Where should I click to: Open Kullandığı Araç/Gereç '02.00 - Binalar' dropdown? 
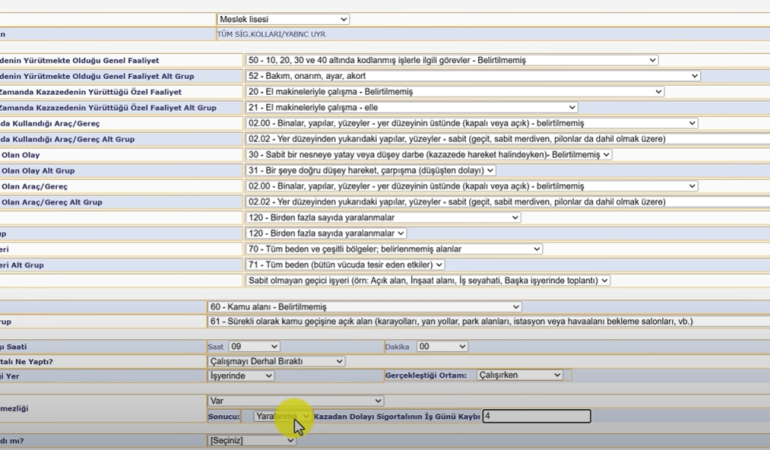471,123
